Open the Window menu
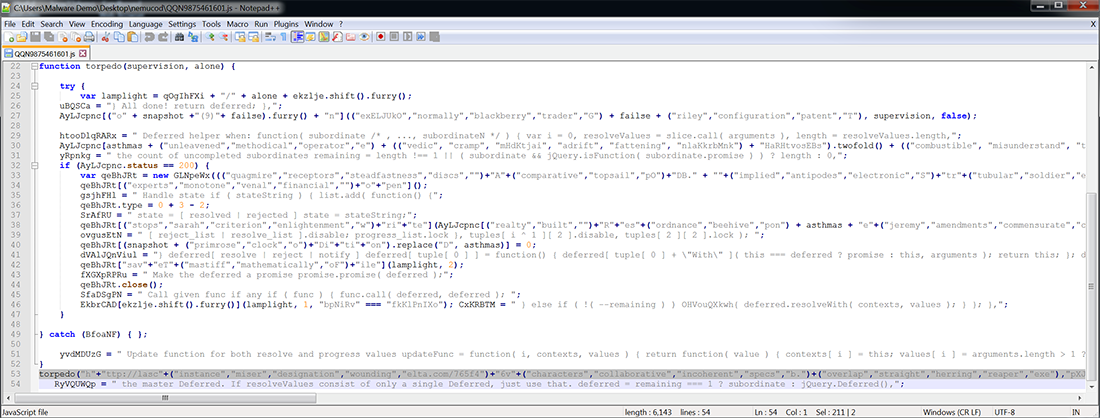 tap(319, 24)
